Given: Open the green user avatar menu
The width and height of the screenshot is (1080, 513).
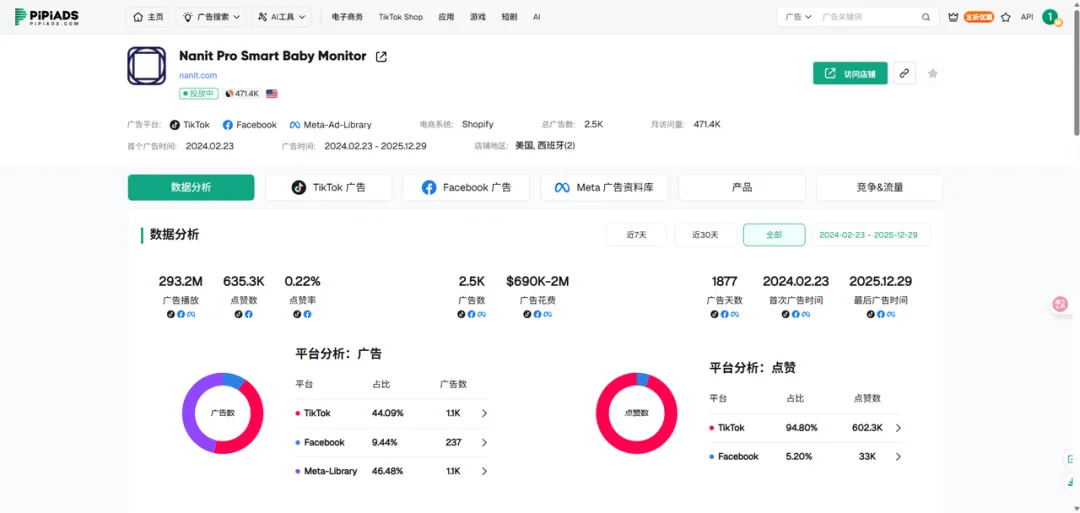Looking at the screenshot, I should click(x=1050, y=17).
